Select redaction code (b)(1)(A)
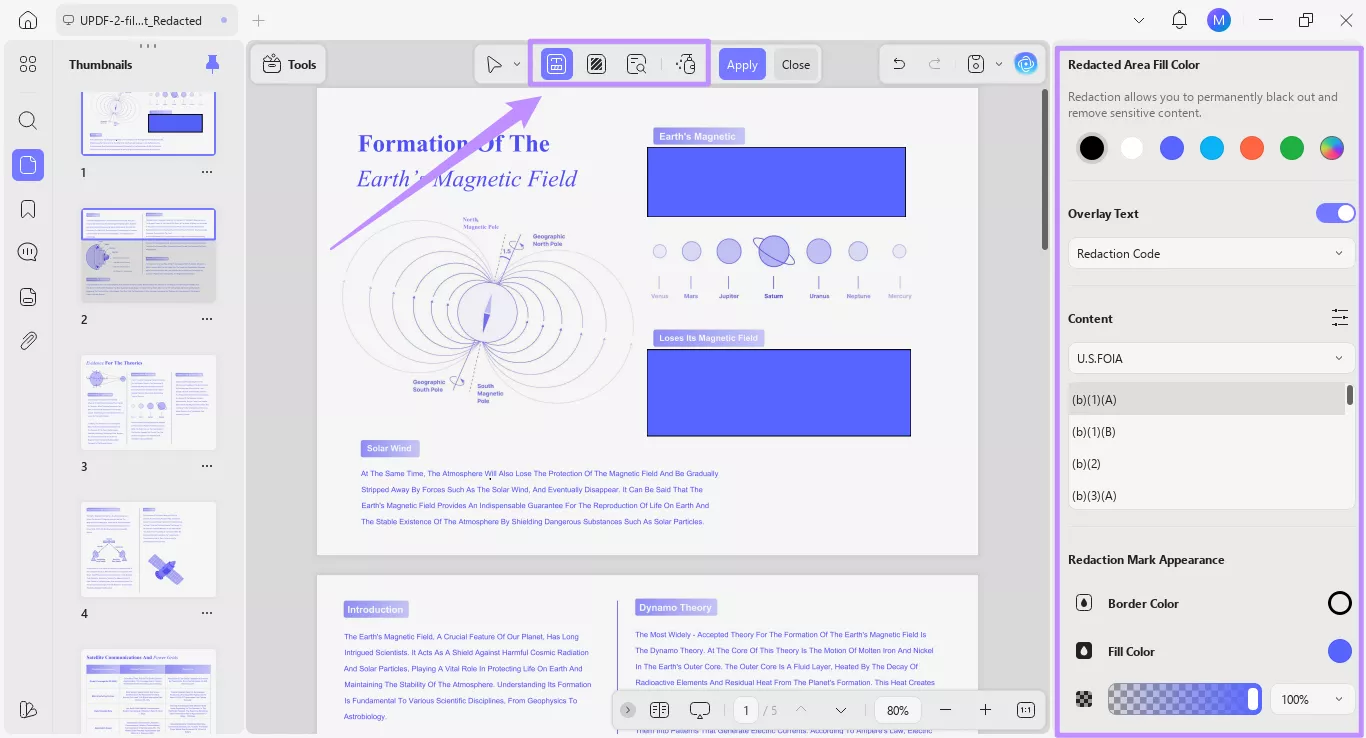1366x738 pixels. 1206,399
